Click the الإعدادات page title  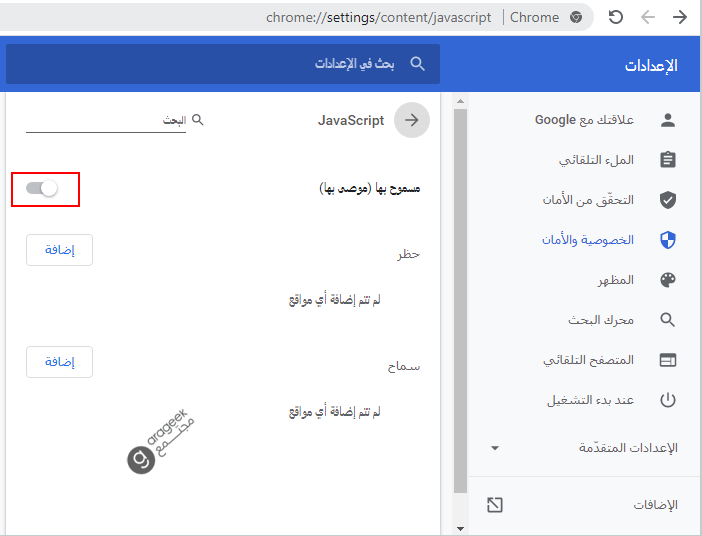(x=651, y=66)
